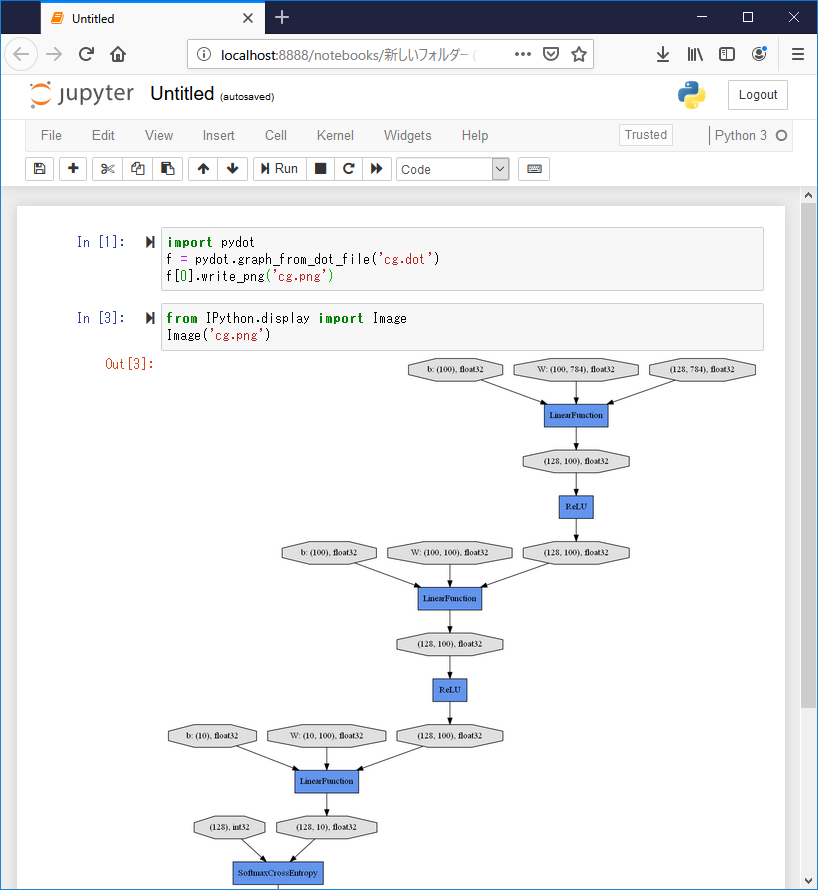Click the Python logo icon
This screenshot has width=818, height=890.
(691, 95)
